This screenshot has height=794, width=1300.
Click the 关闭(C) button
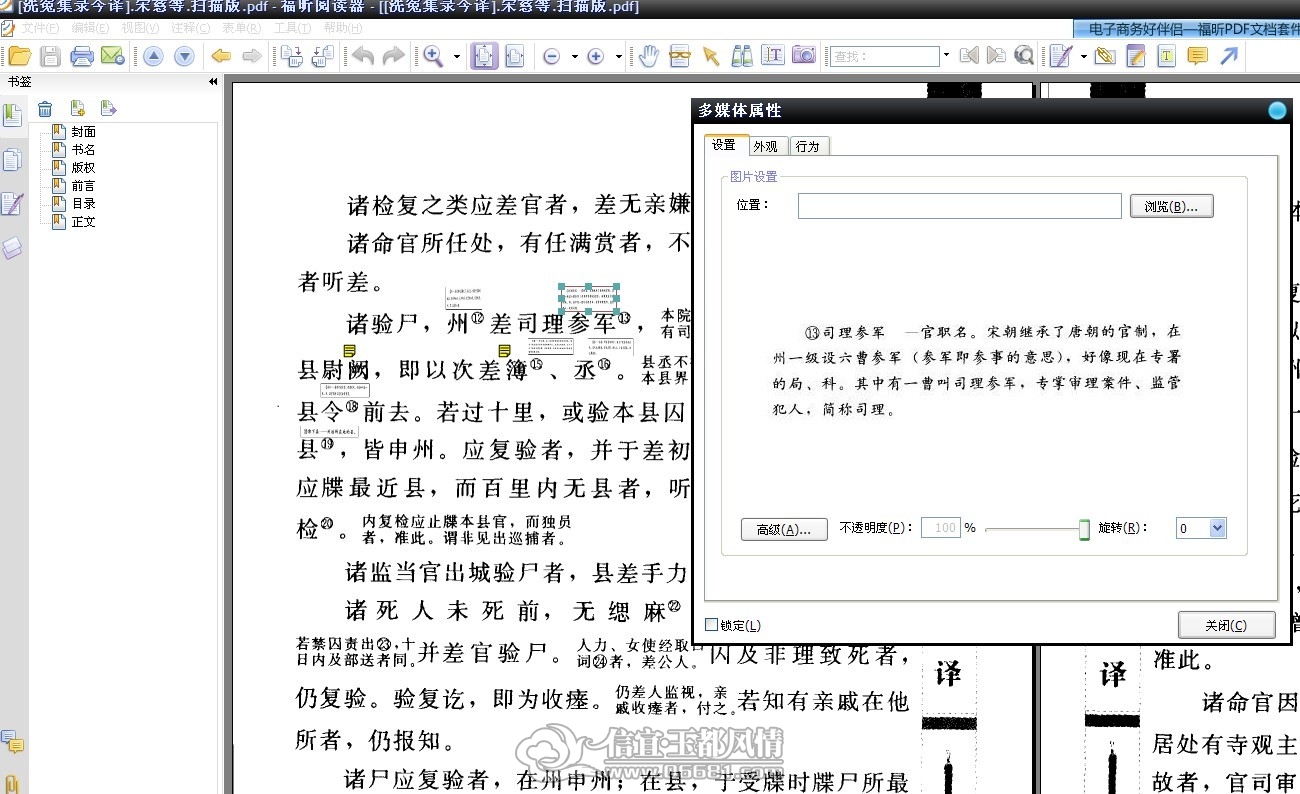tap(1226, 625)
